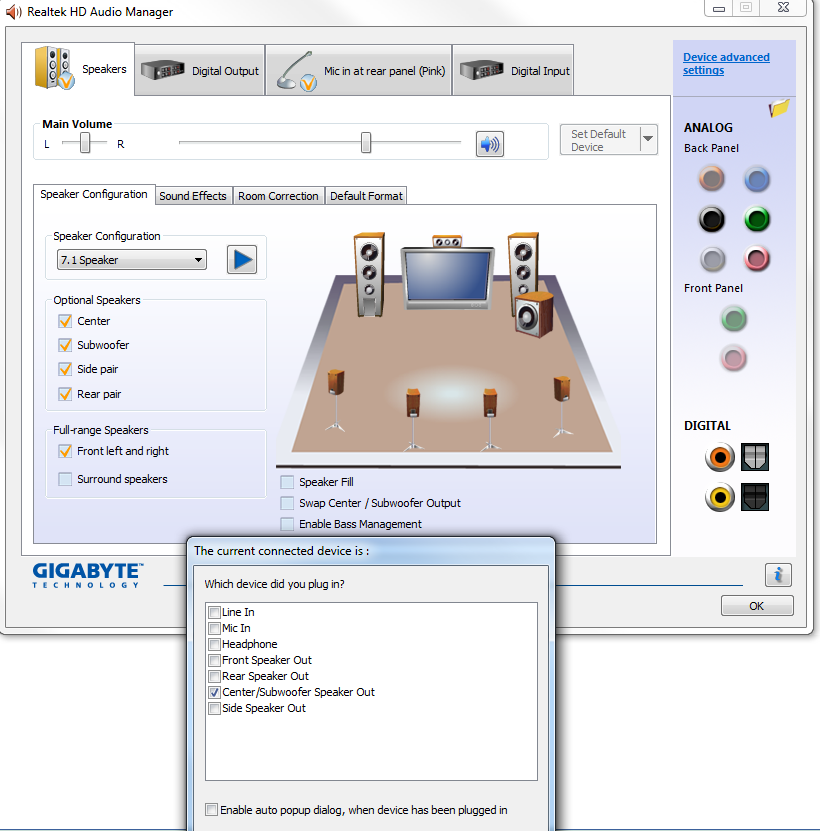
Task: Select the green back panel audio jack
Action: (x=756, y=219)
